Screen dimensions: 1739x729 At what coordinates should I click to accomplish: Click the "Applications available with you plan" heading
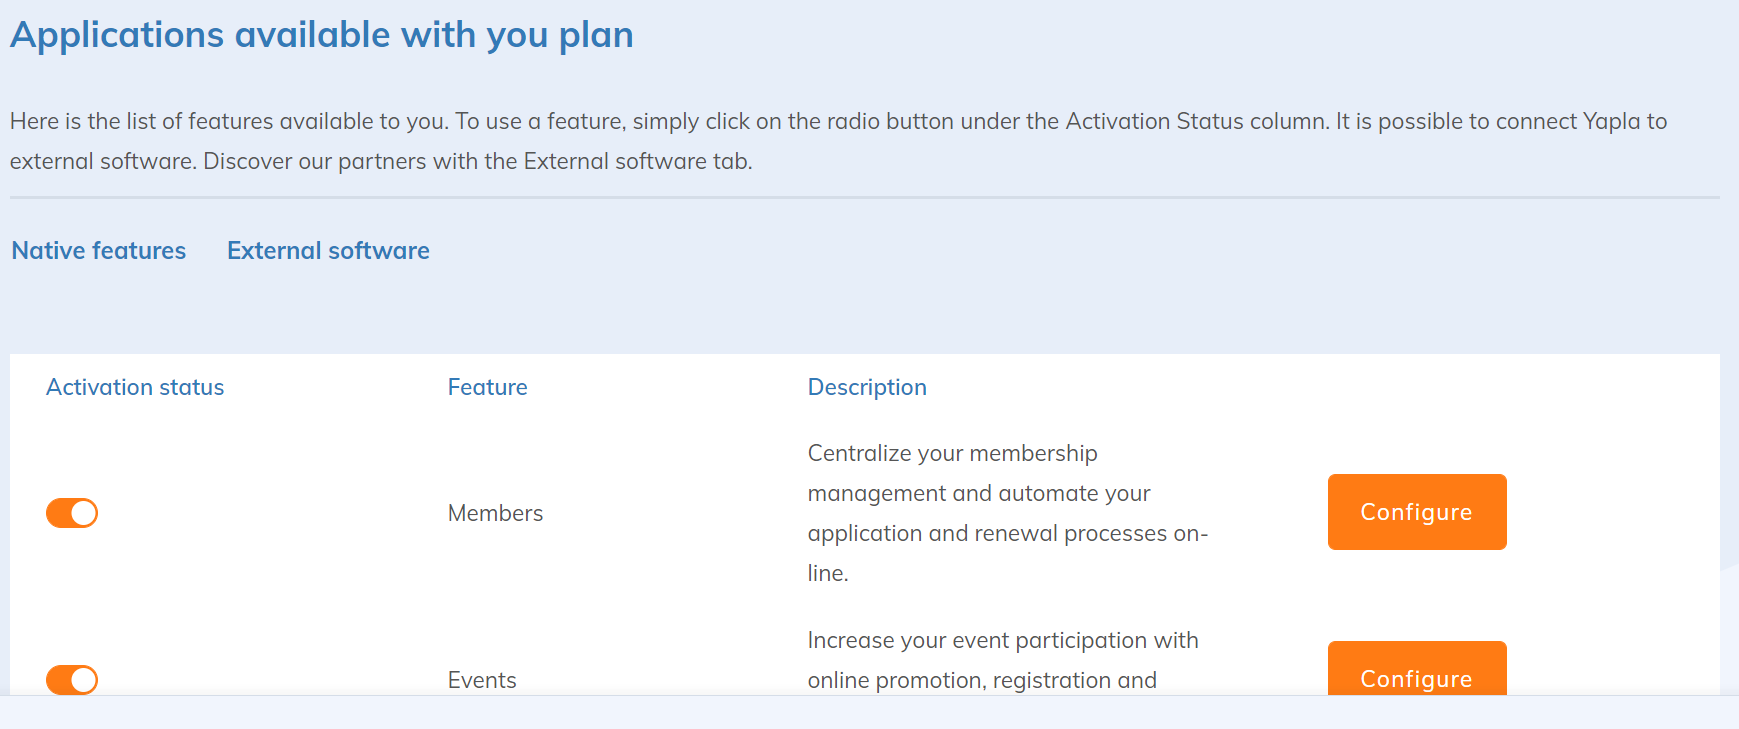[322, 35]
